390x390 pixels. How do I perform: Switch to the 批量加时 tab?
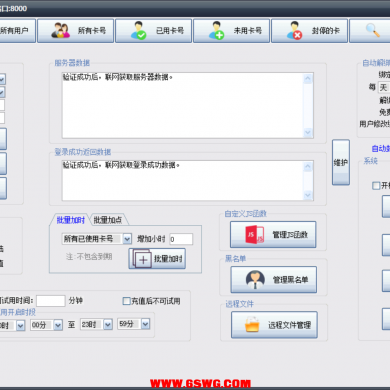click(x=70, y=220)
